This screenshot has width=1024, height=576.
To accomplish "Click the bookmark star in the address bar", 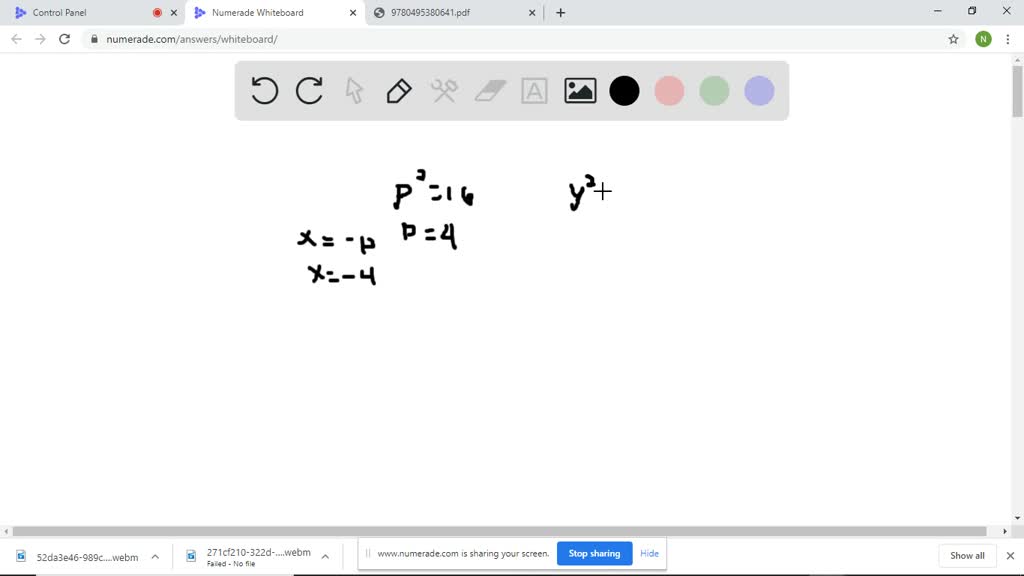I will (x=953, y=40).
